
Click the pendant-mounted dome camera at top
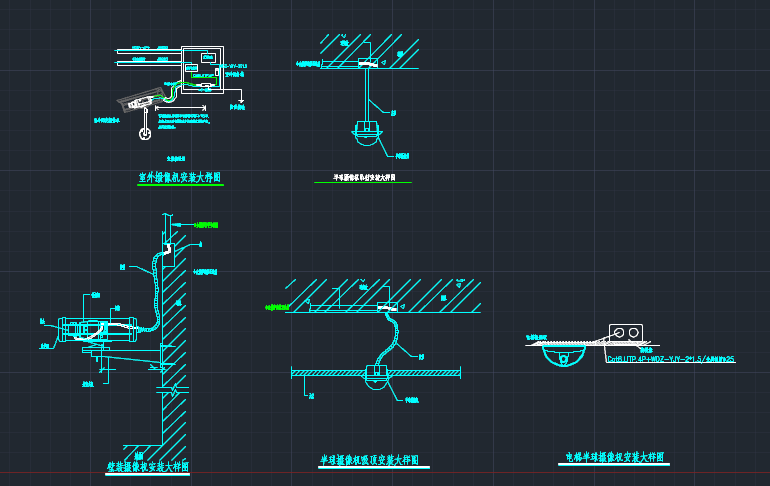(368, 135)
